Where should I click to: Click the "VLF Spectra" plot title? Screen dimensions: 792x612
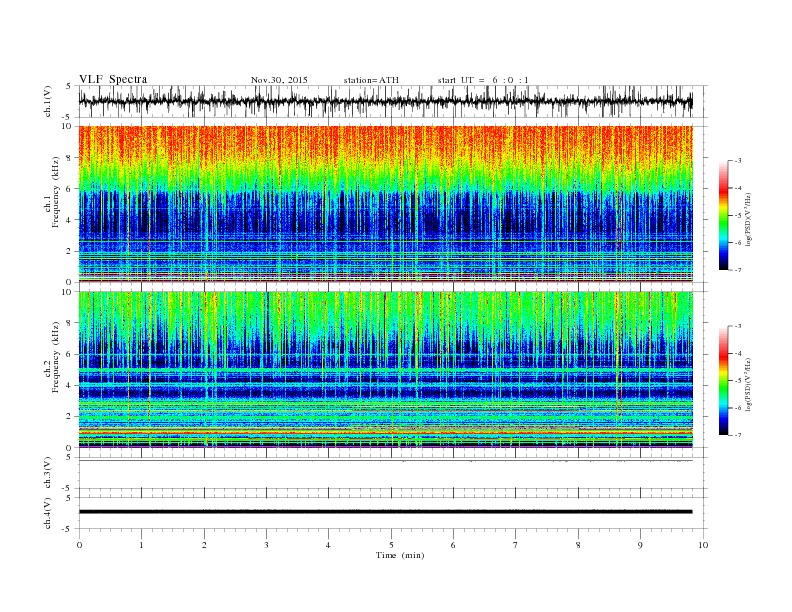(x=113, y=79)
